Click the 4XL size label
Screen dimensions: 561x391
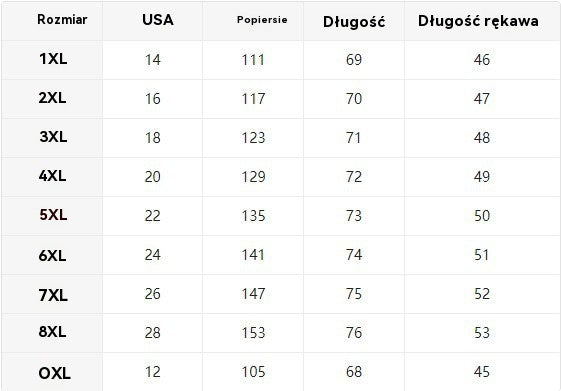[x=53, y=176]
